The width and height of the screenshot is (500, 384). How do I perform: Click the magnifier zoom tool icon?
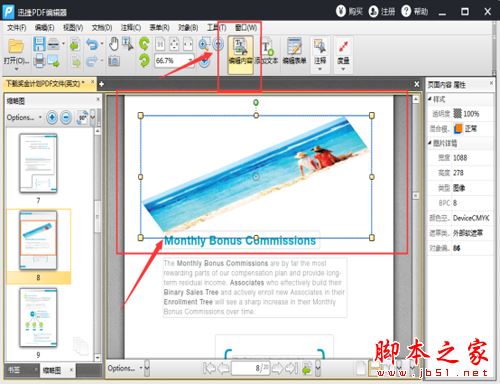tap(204, 44)
